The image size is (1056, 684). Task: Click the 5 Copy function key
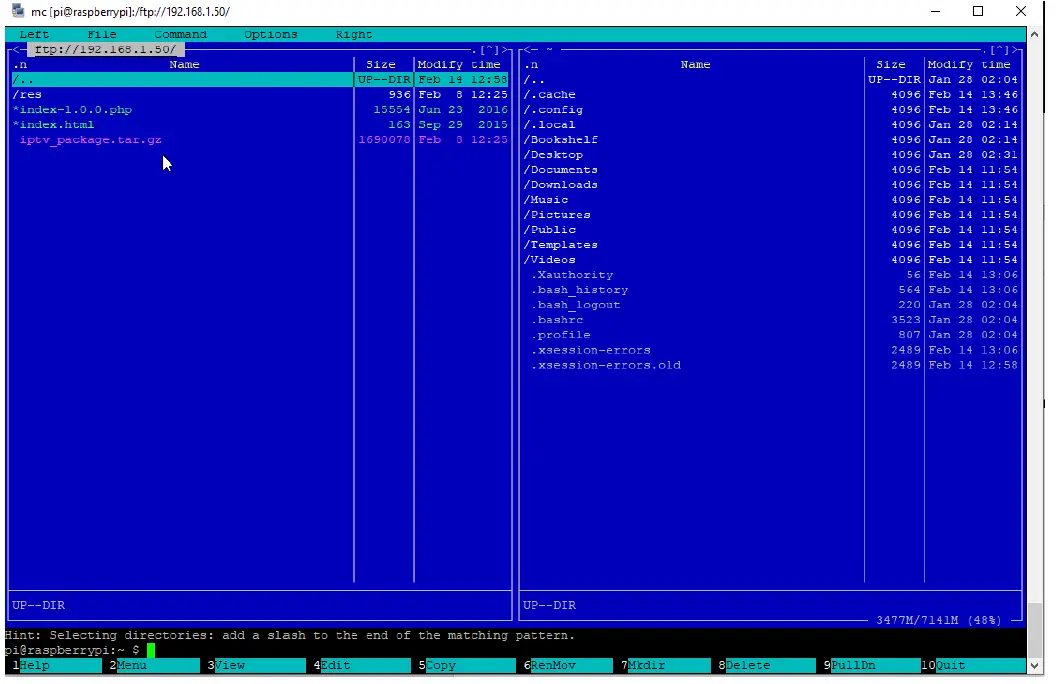(467, 665)
